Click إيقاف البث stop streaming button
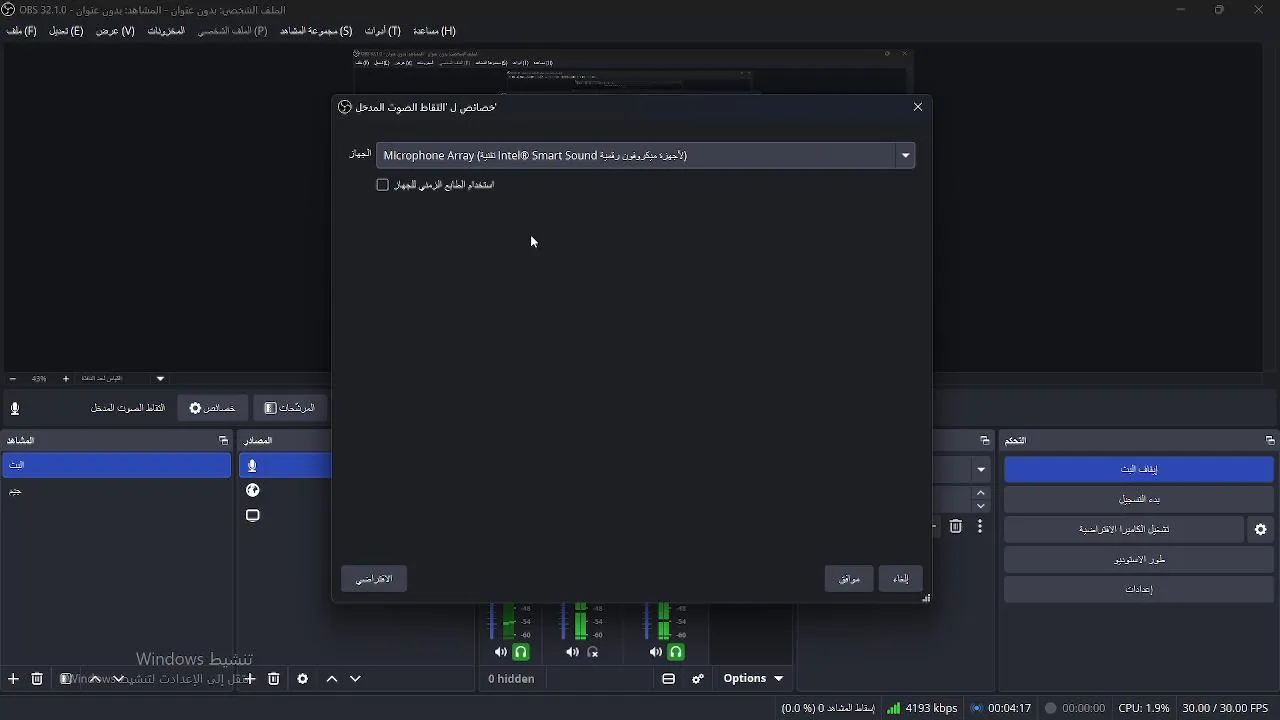 (1139, 469)
